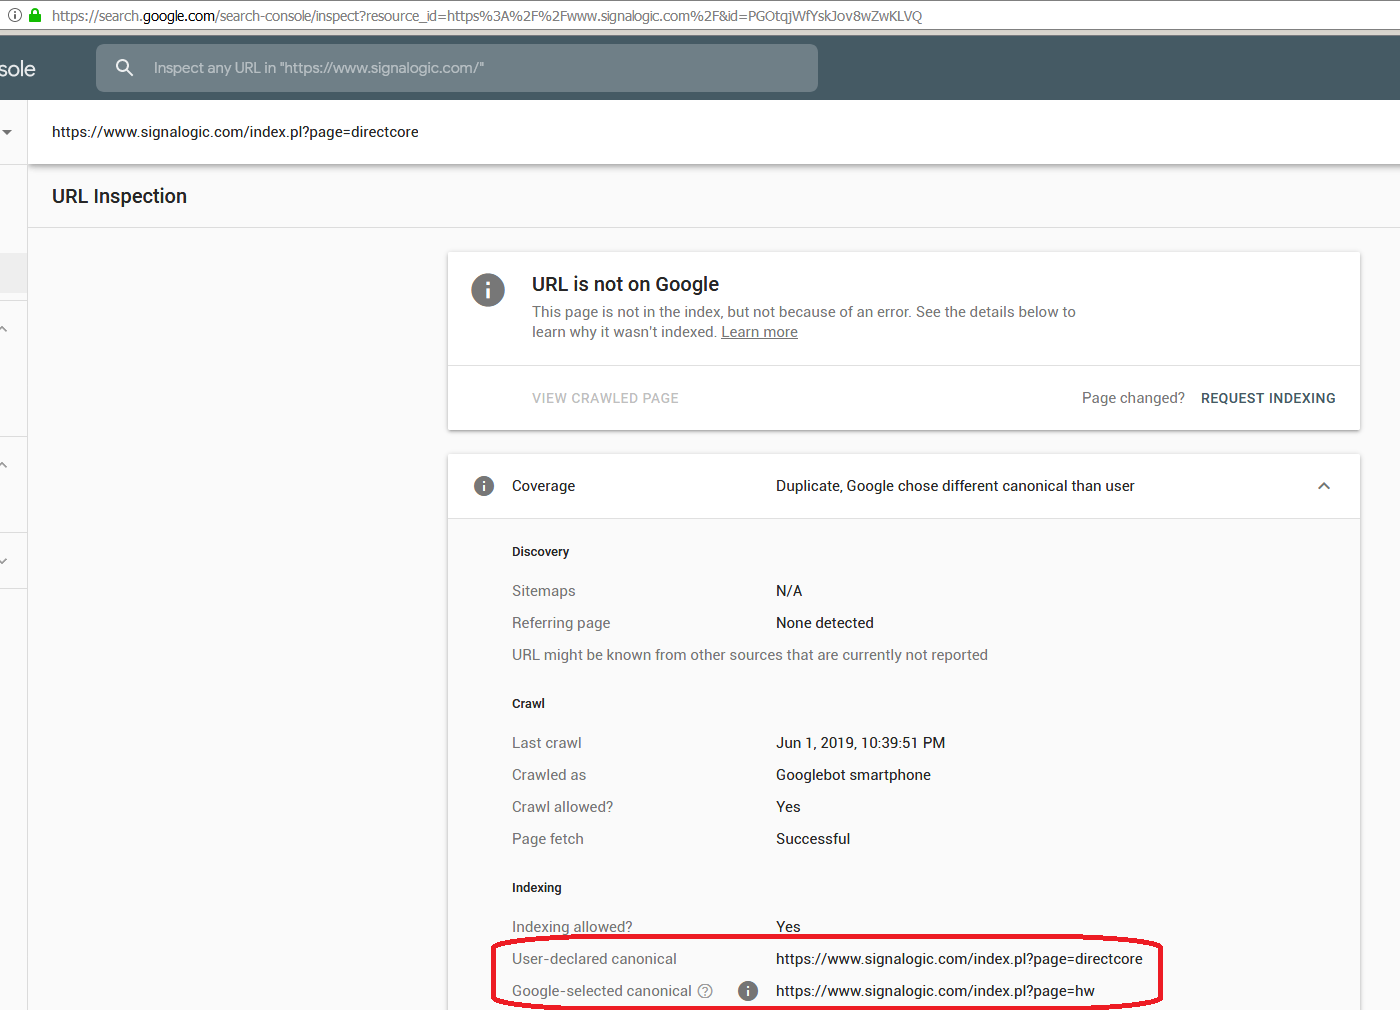Open the property dropdown arrow in sidebar
Image resolution: width=1400 pixels, height=1010 pixels.
pos(7,132)
